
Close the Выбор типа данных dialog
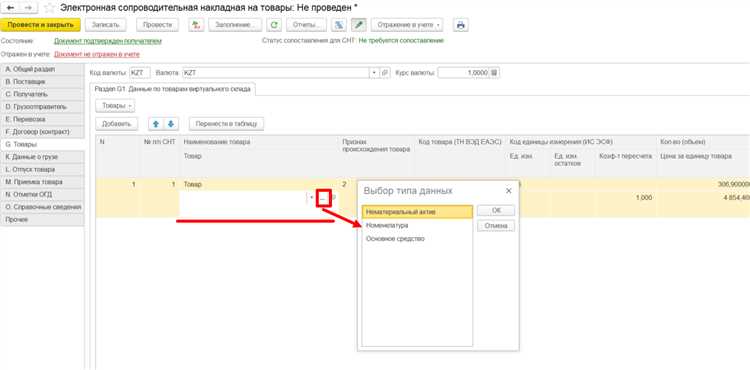[508, 191]
